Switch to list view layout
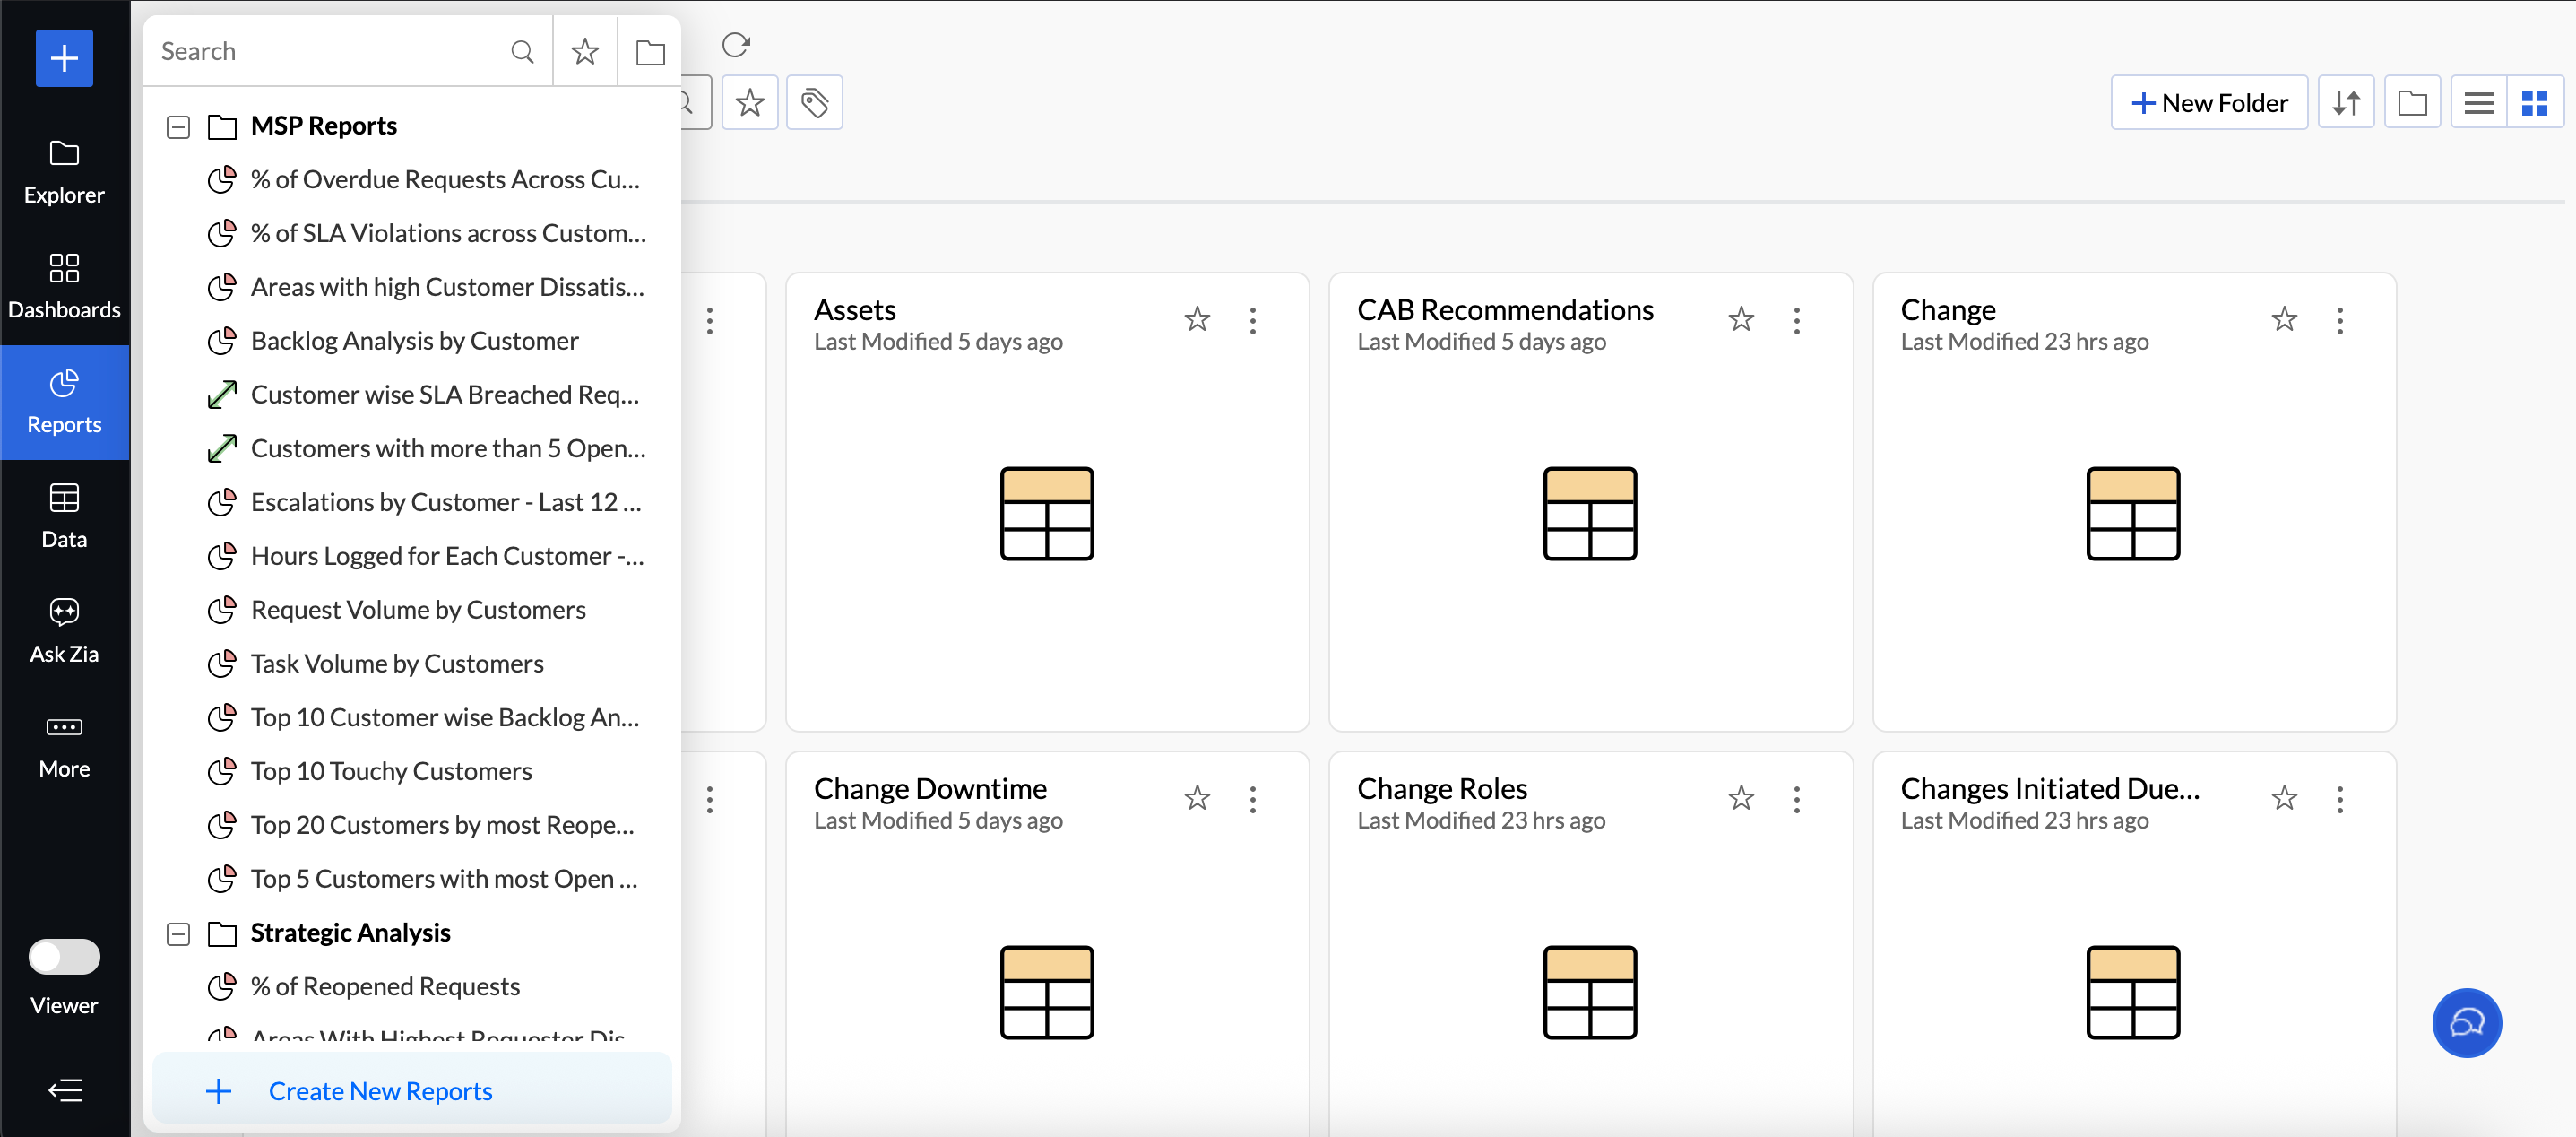 tap(2478, 102)
